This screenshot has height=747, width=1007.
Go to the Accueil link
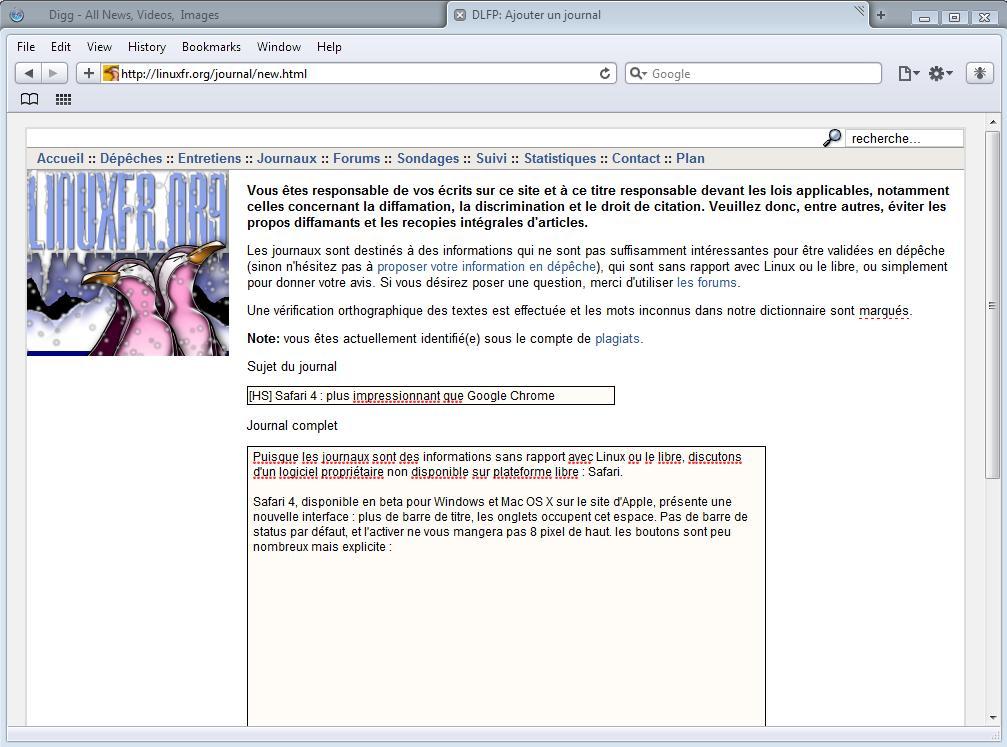pyautogui.click(x=60, y=159)
